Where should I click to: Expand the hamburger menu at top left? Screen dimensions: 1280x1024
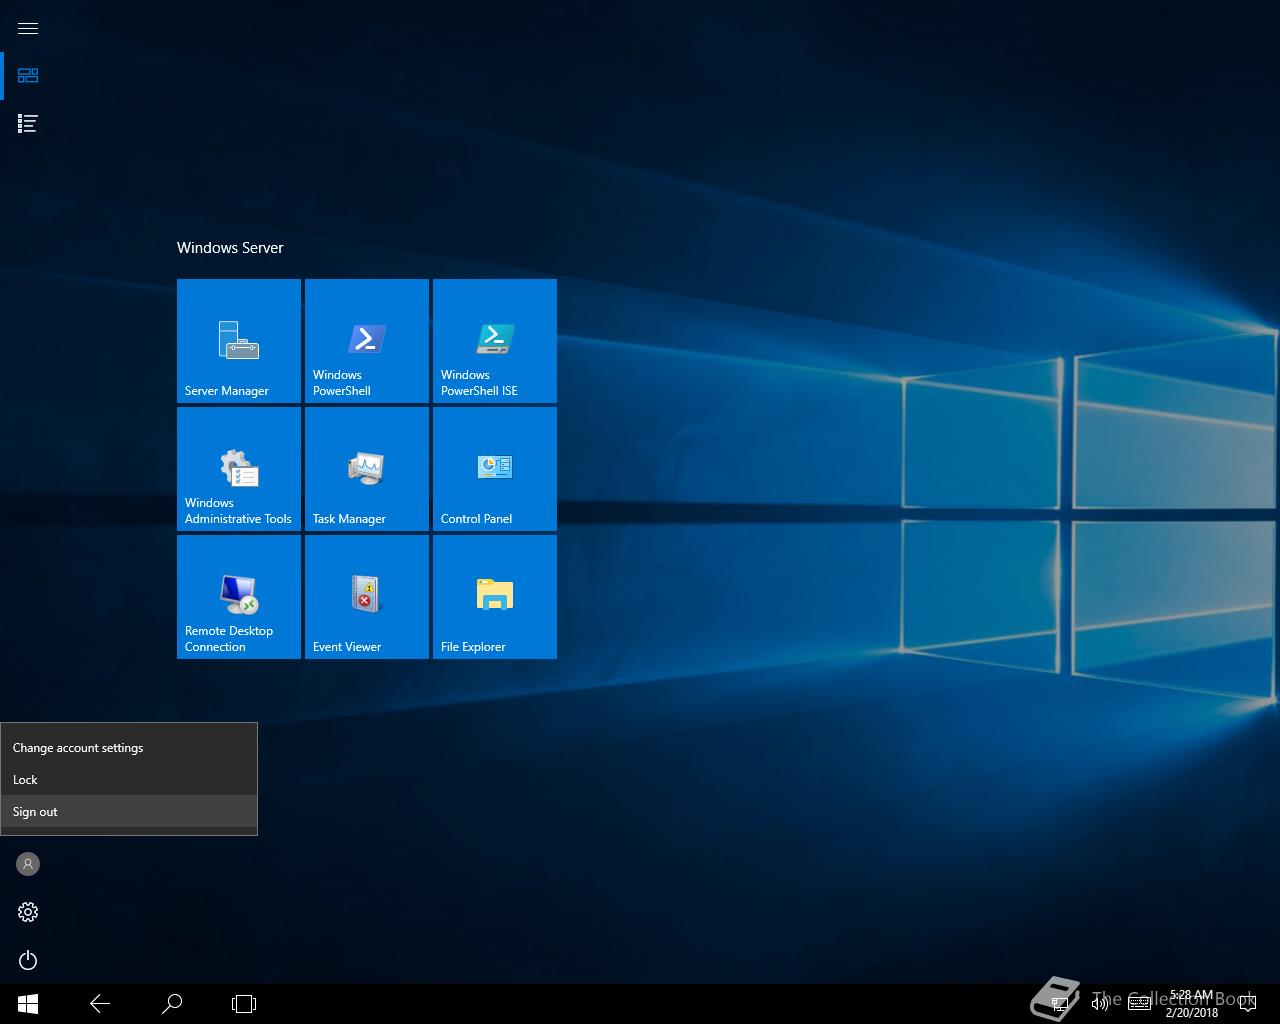click(x=28, y=28)
